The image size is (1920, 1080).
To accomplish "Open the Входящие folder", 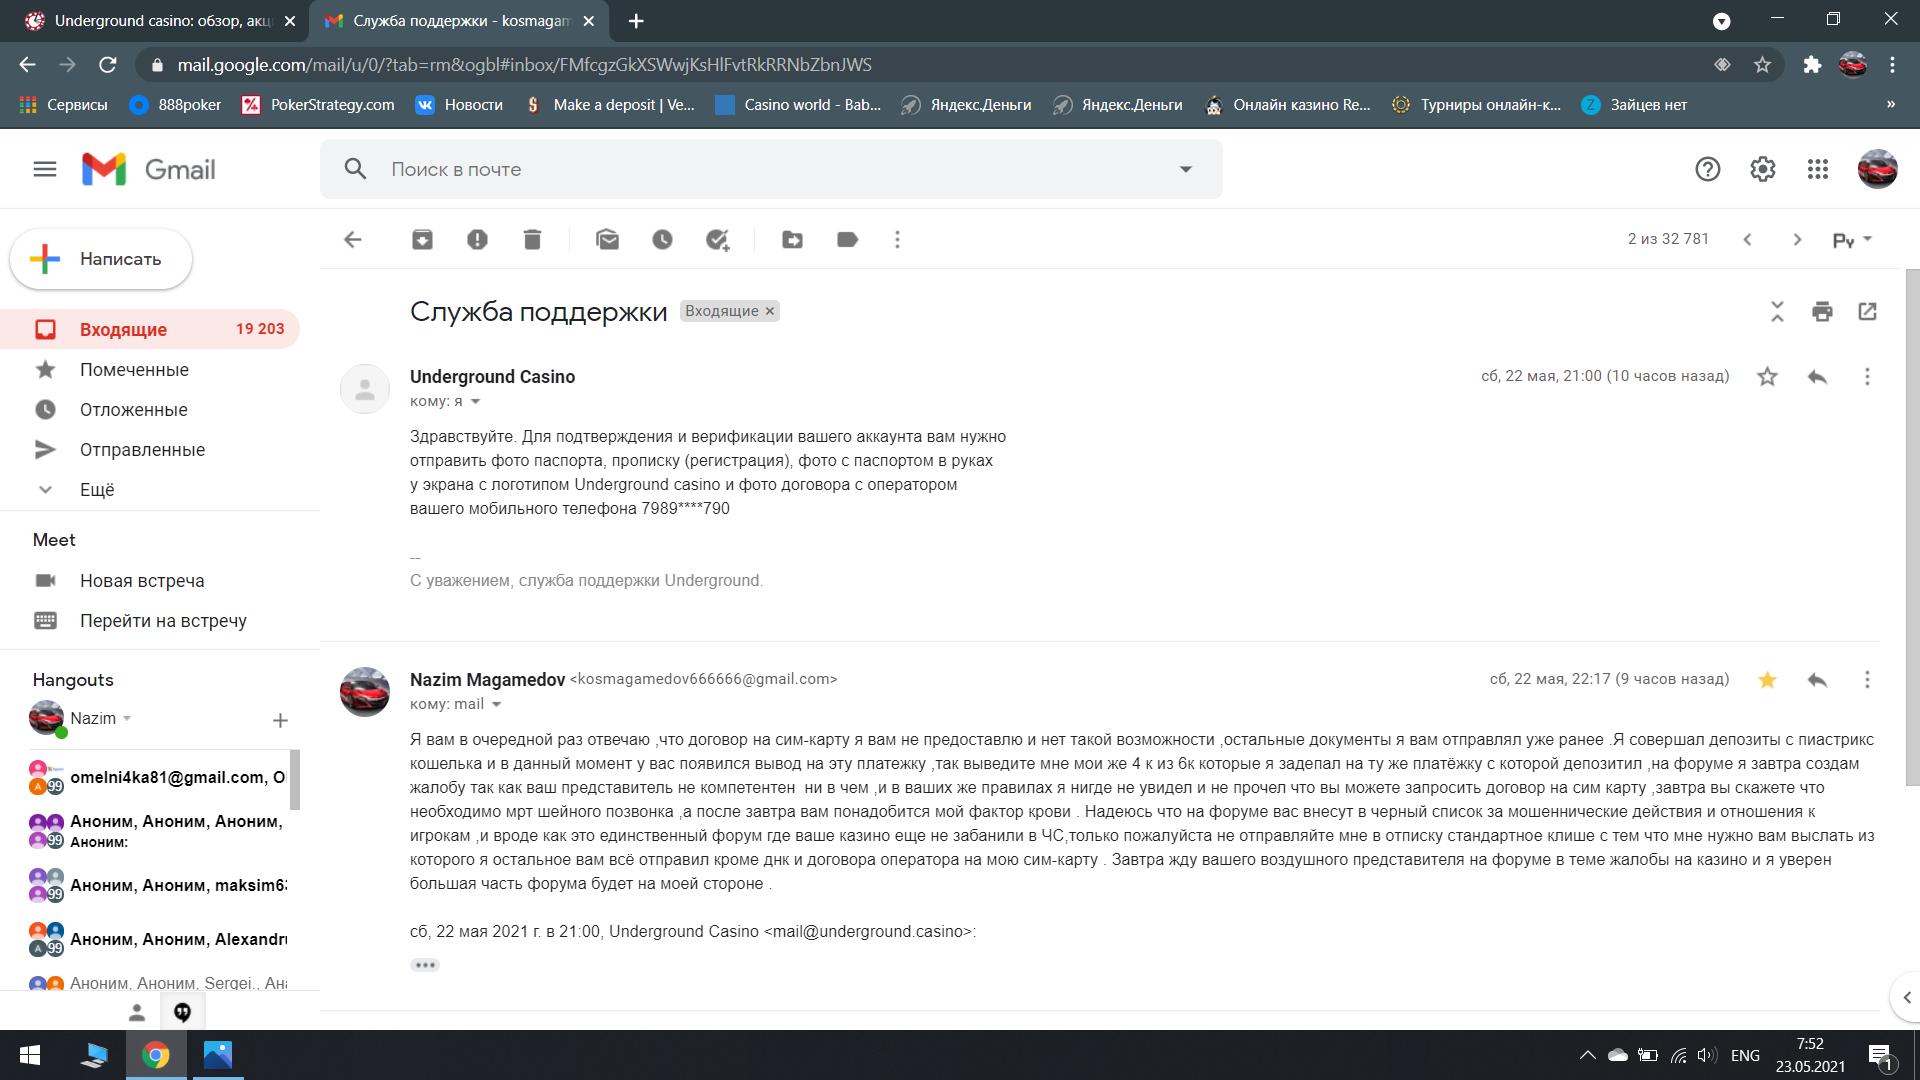I will point(150,329).
